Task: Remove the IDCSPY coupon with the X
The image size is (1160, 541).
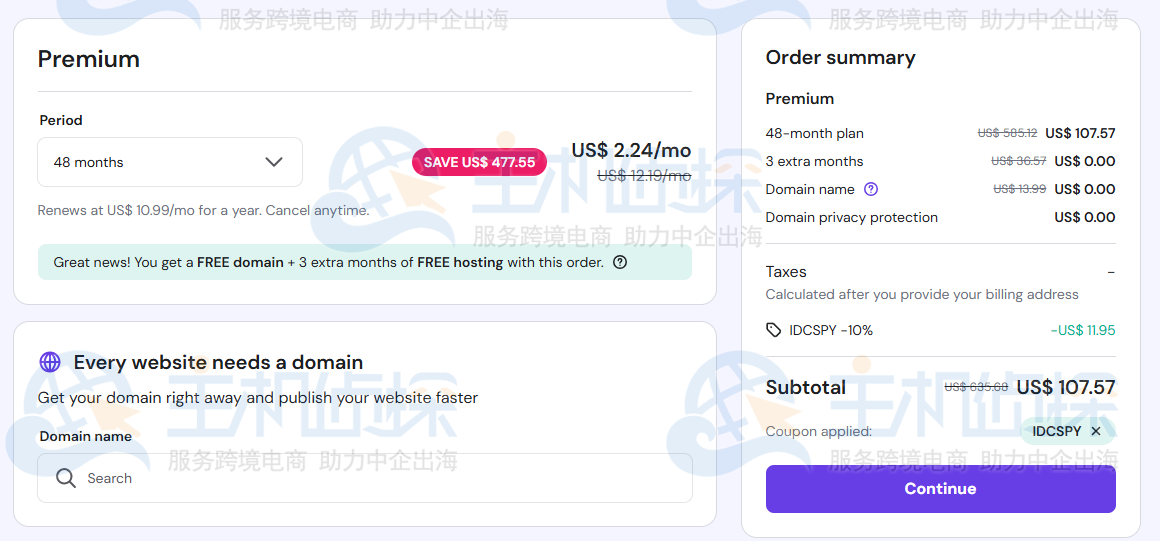Action: pos(1096,431)
